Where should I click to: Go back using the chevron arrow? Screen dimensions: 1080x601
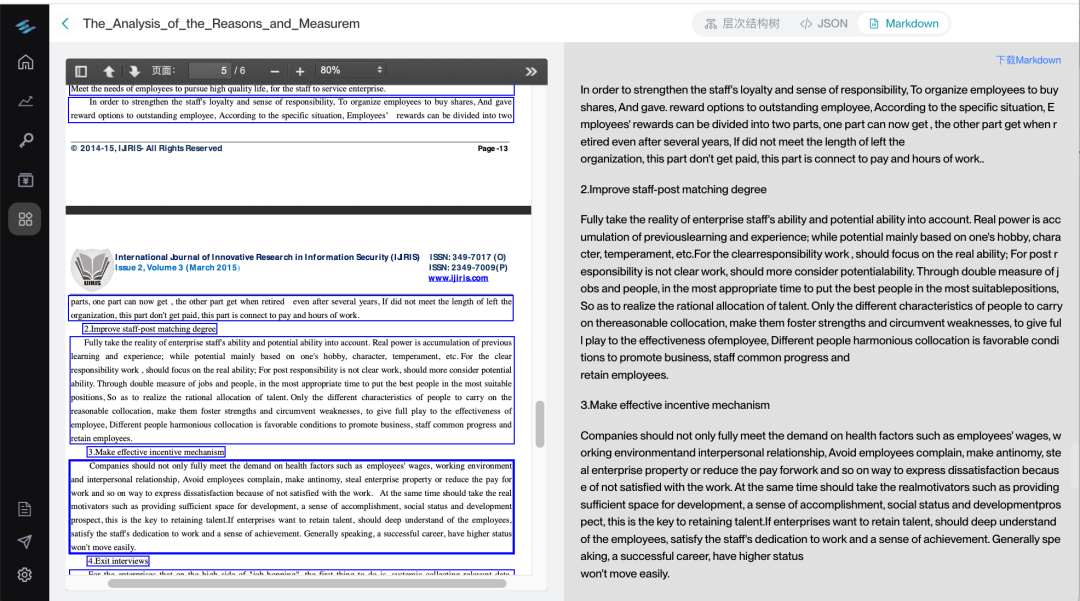click(65, 23)
